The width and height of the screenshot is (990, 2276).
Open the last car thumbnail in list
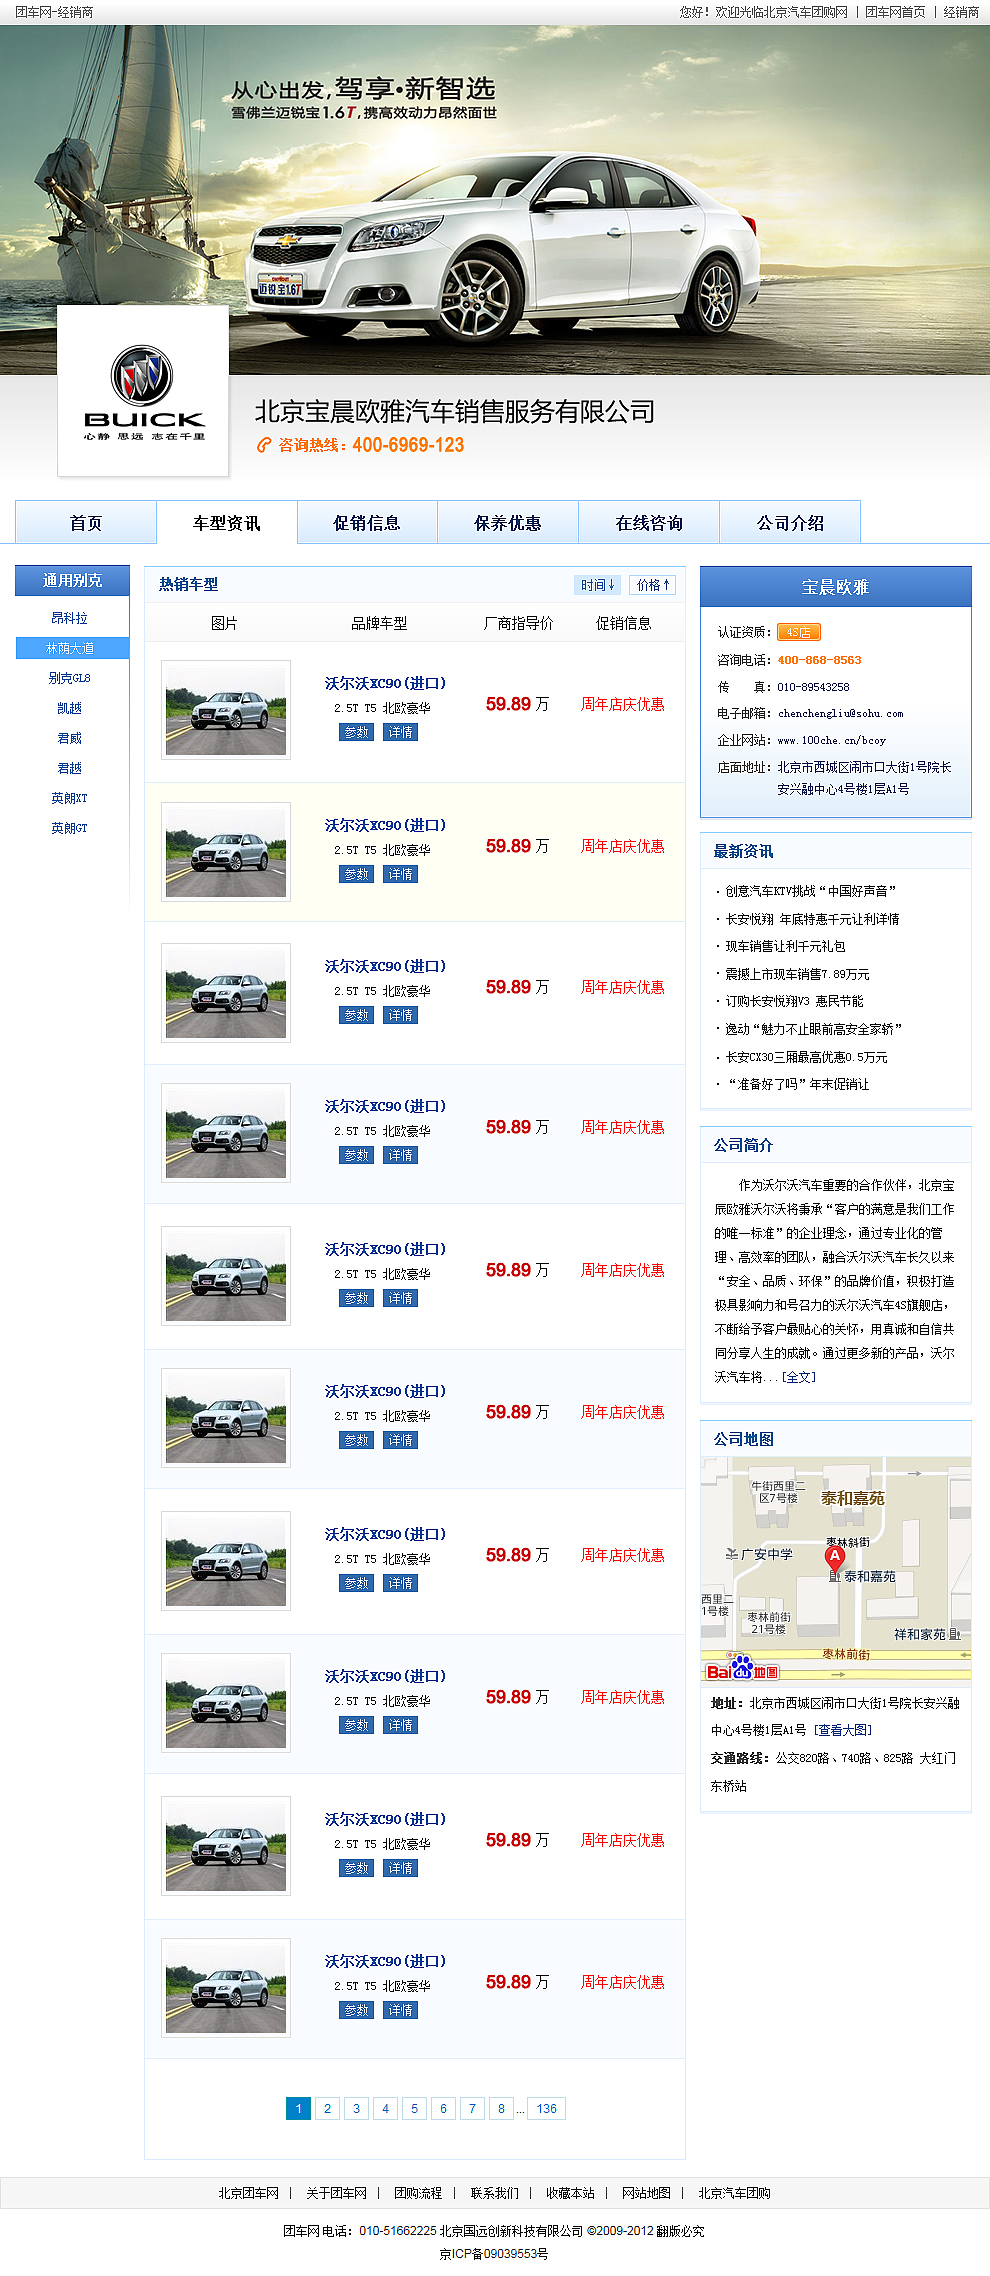click(x=226, y=1988)
